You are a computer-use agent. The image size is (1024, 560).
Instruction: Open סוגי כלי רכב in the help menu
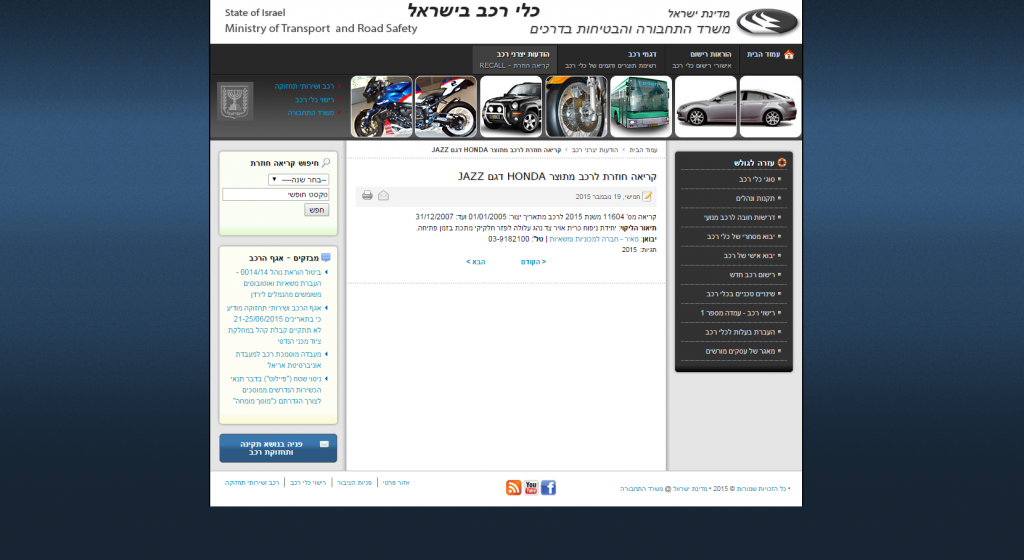757,179
